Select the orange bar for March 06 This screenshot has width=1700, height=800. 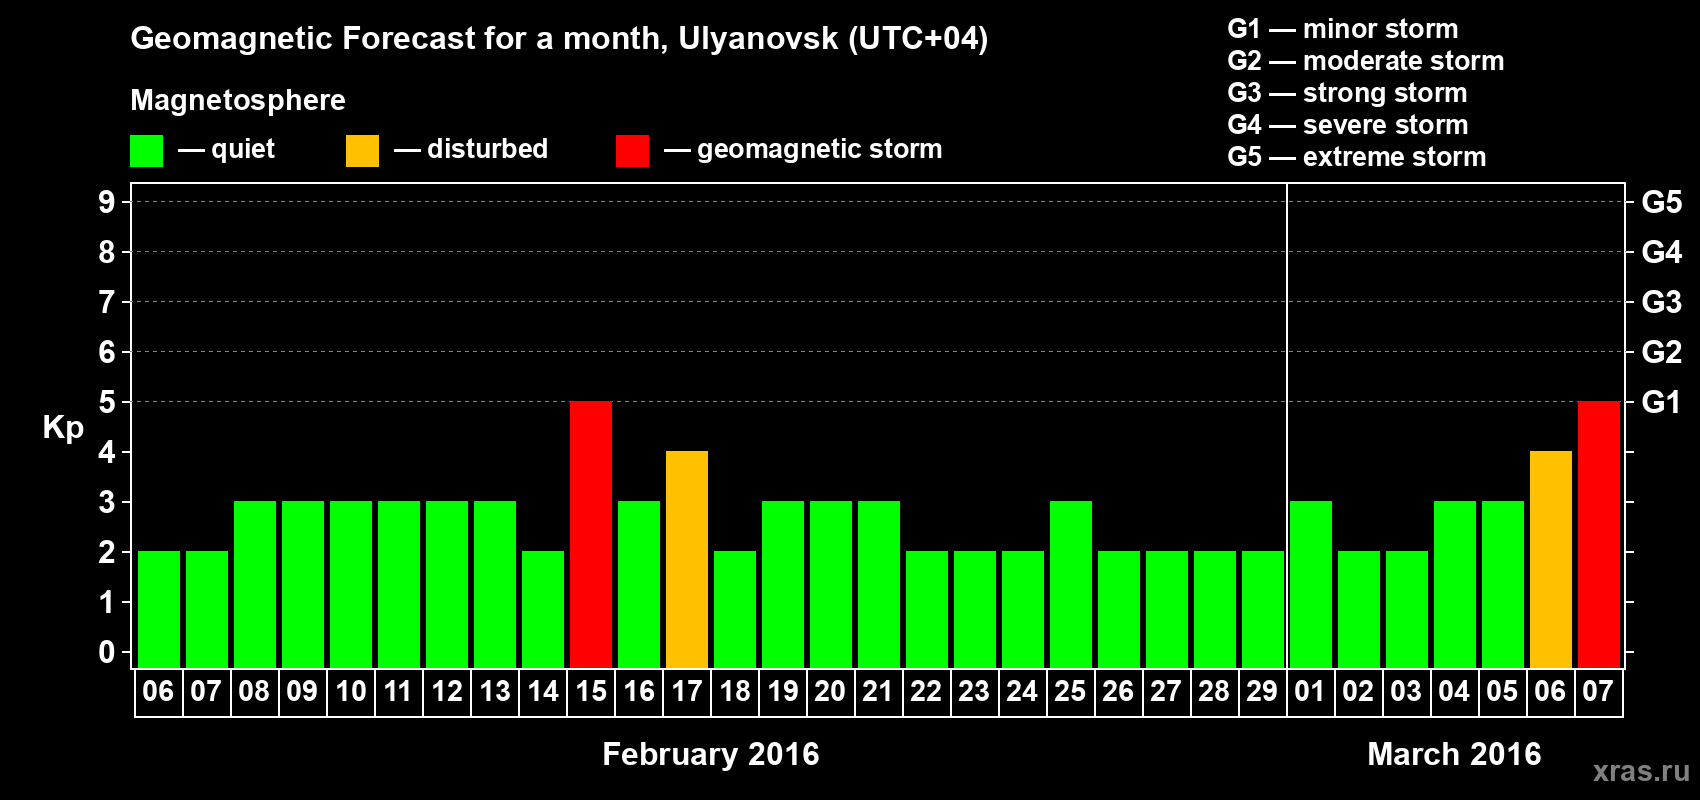click(x=1551, y=559)
